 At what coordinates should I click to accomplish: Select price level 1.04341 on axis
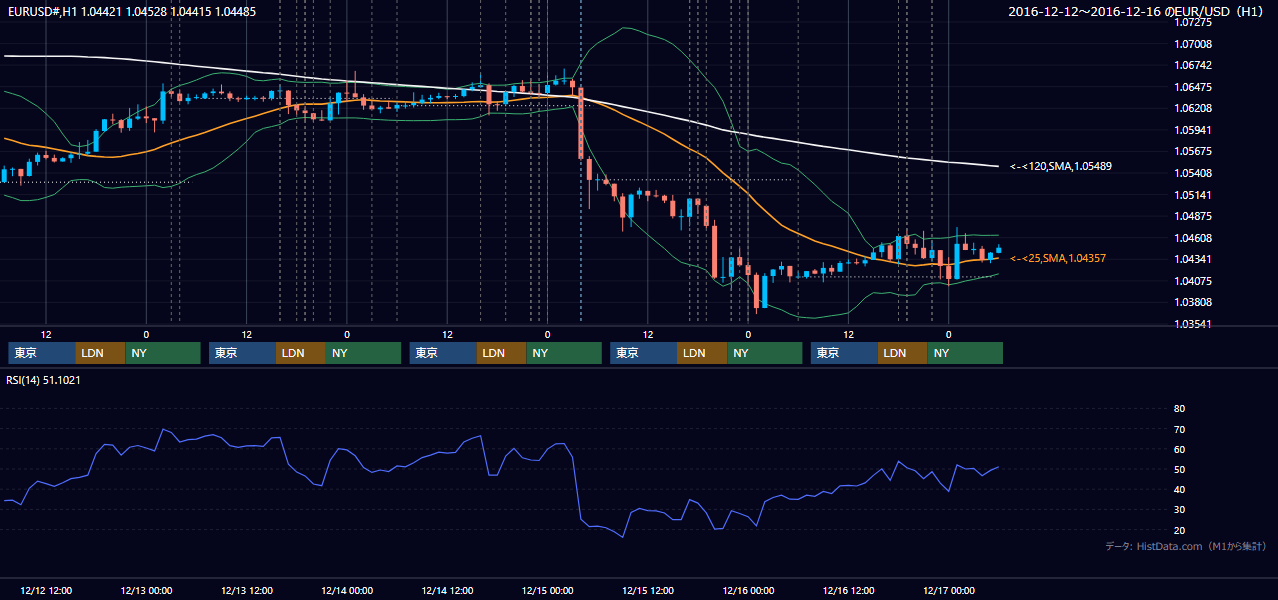coord(1194,259)
